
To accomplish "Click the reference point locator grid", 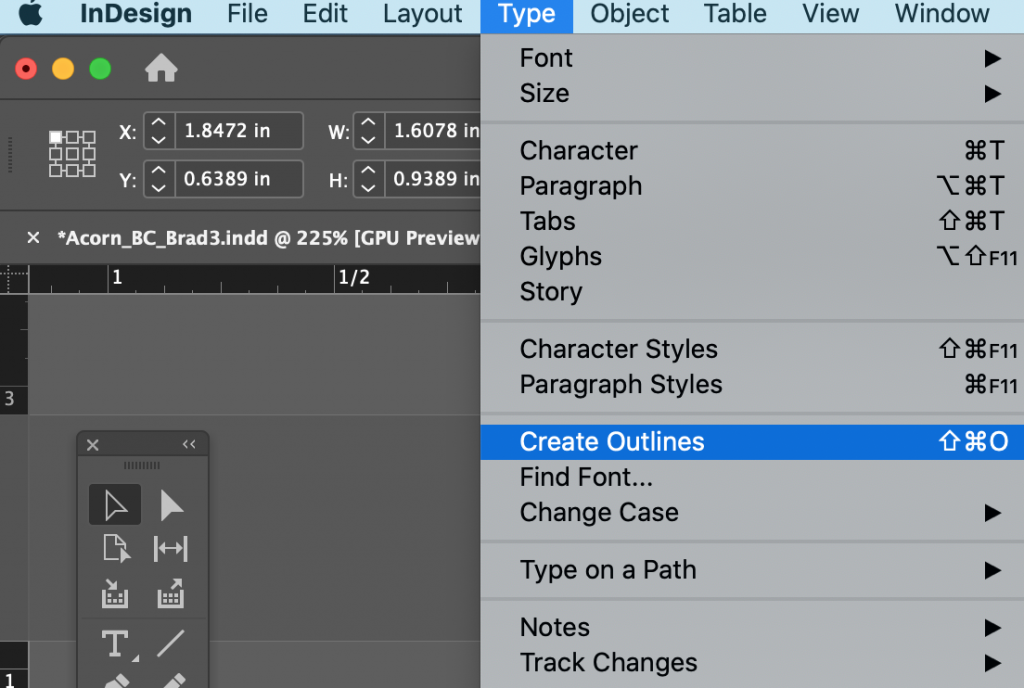I will pyautogui.click(x=72, y=154).
